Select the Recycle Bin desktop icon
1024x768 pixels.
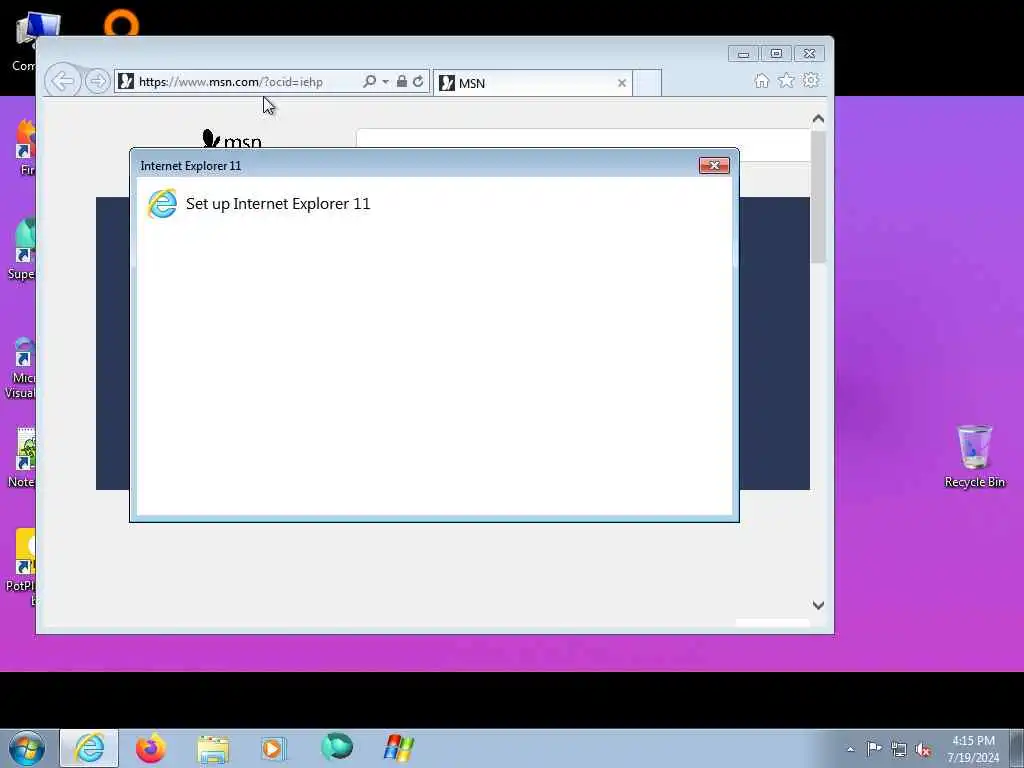coord(974,456)
